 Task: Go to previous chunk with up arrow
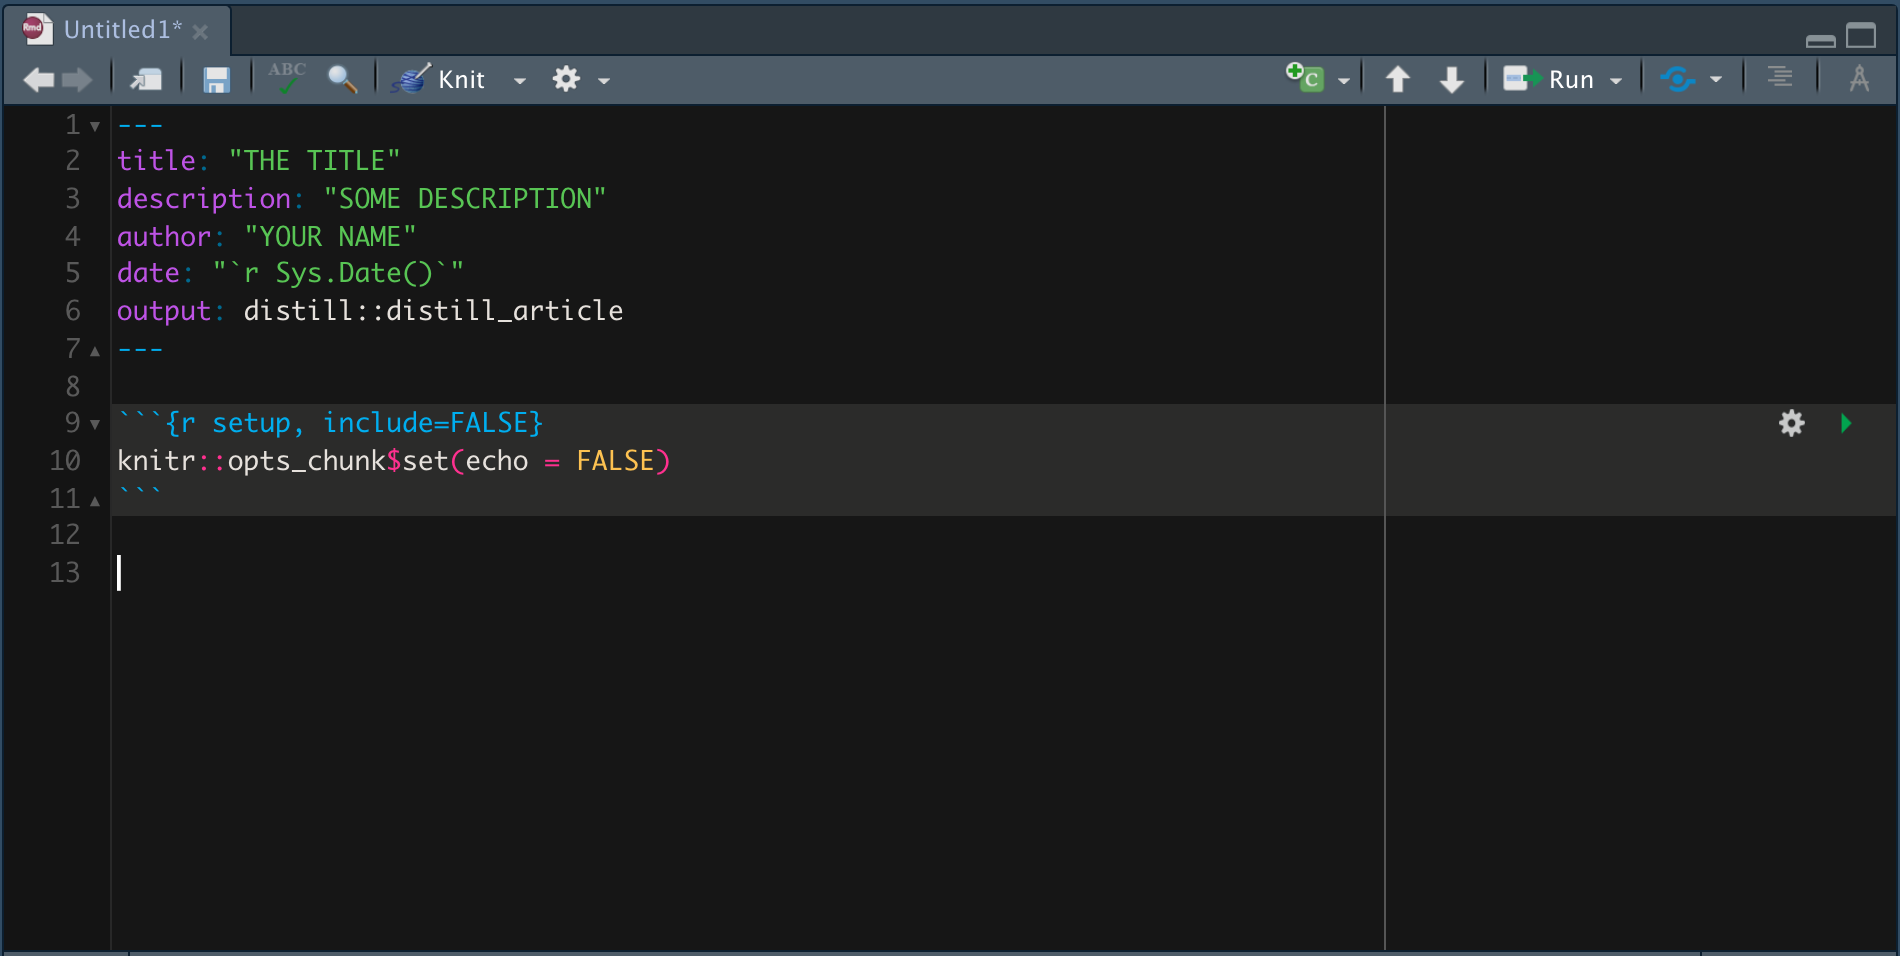(1398, 79)
